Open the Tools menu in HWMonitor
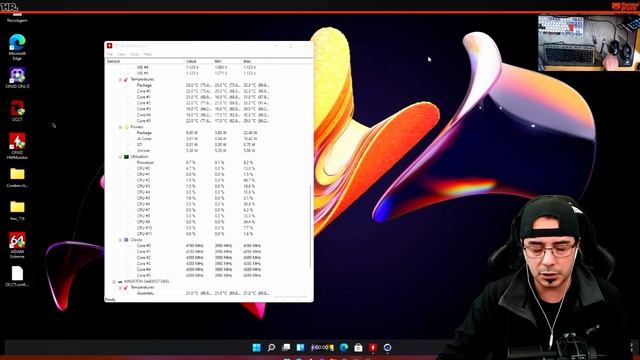This screenshot has height=360, width=640. (134, 54)
